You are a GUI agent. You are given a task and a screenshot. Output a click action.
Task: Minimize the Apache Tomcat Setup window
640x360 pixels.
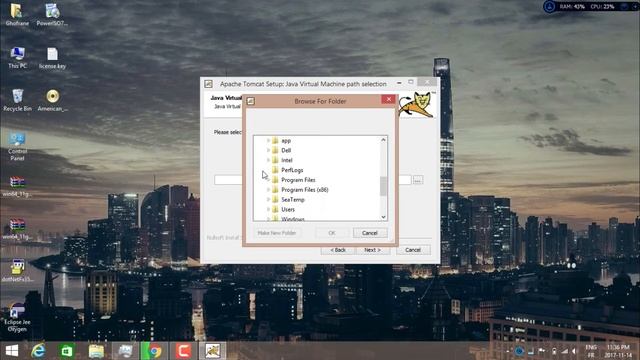(399, 83)
